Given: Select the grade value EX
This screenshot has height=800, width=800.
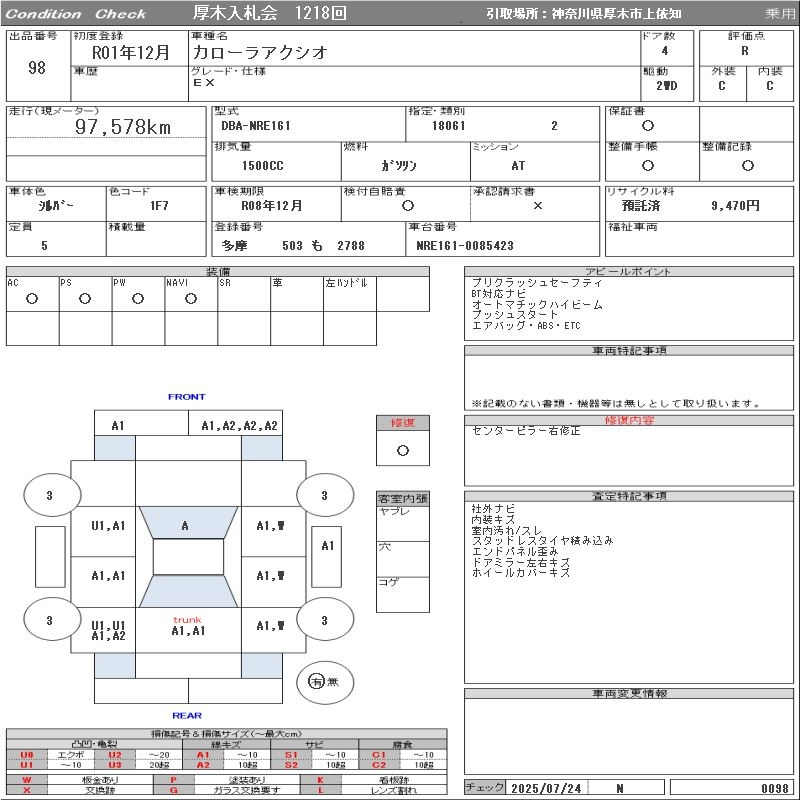Looking at the screenshot, I should pos(204,82).
